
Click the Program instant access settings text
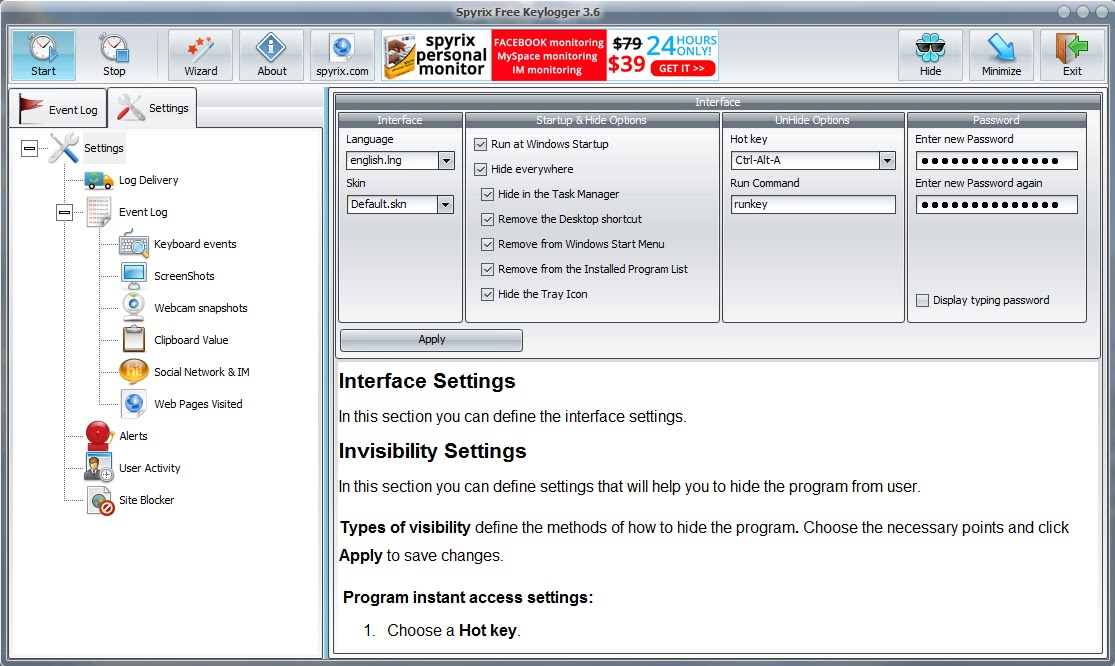467,597
